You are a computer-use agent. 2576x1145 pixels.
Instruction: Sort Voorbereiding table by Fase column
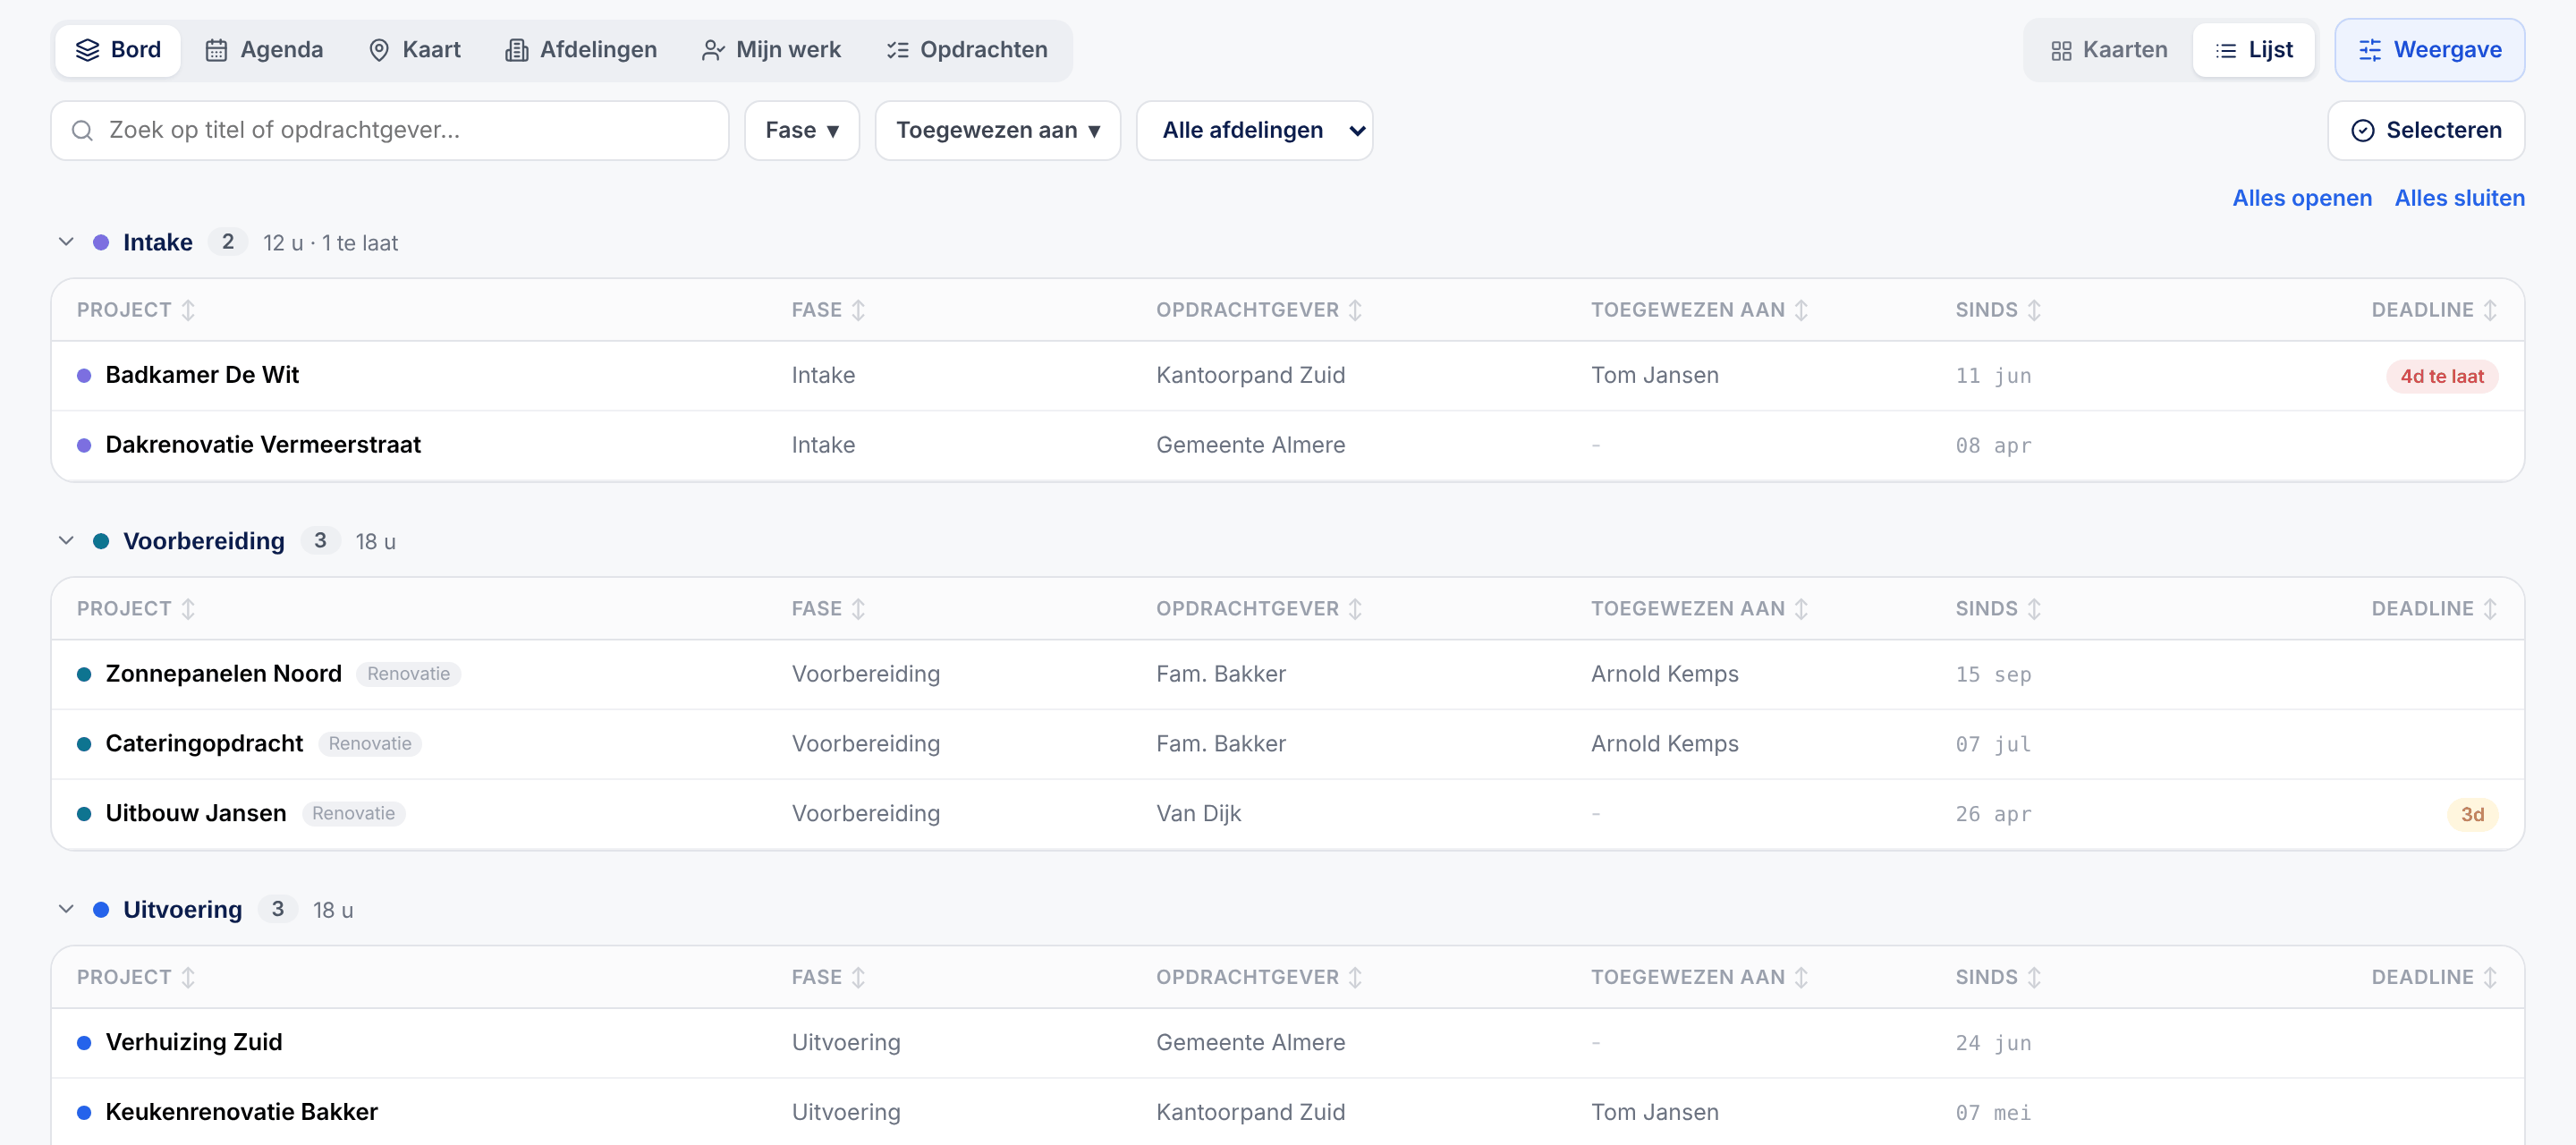tap(828, 609)
